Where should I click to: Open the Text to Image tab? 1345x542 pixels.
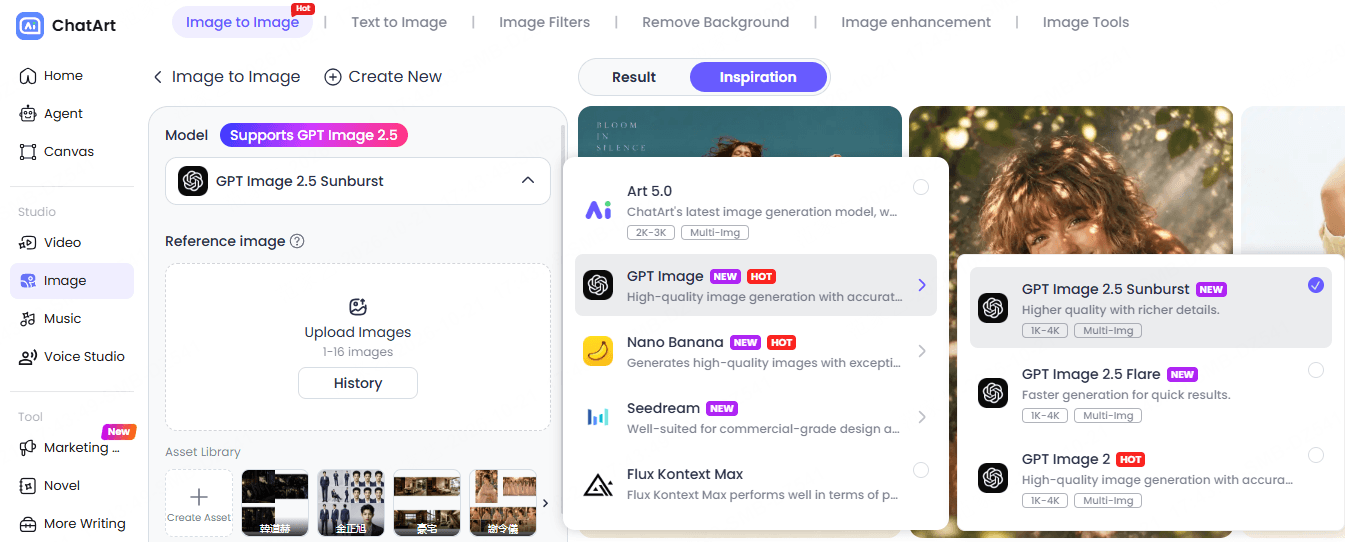[399, 22]
